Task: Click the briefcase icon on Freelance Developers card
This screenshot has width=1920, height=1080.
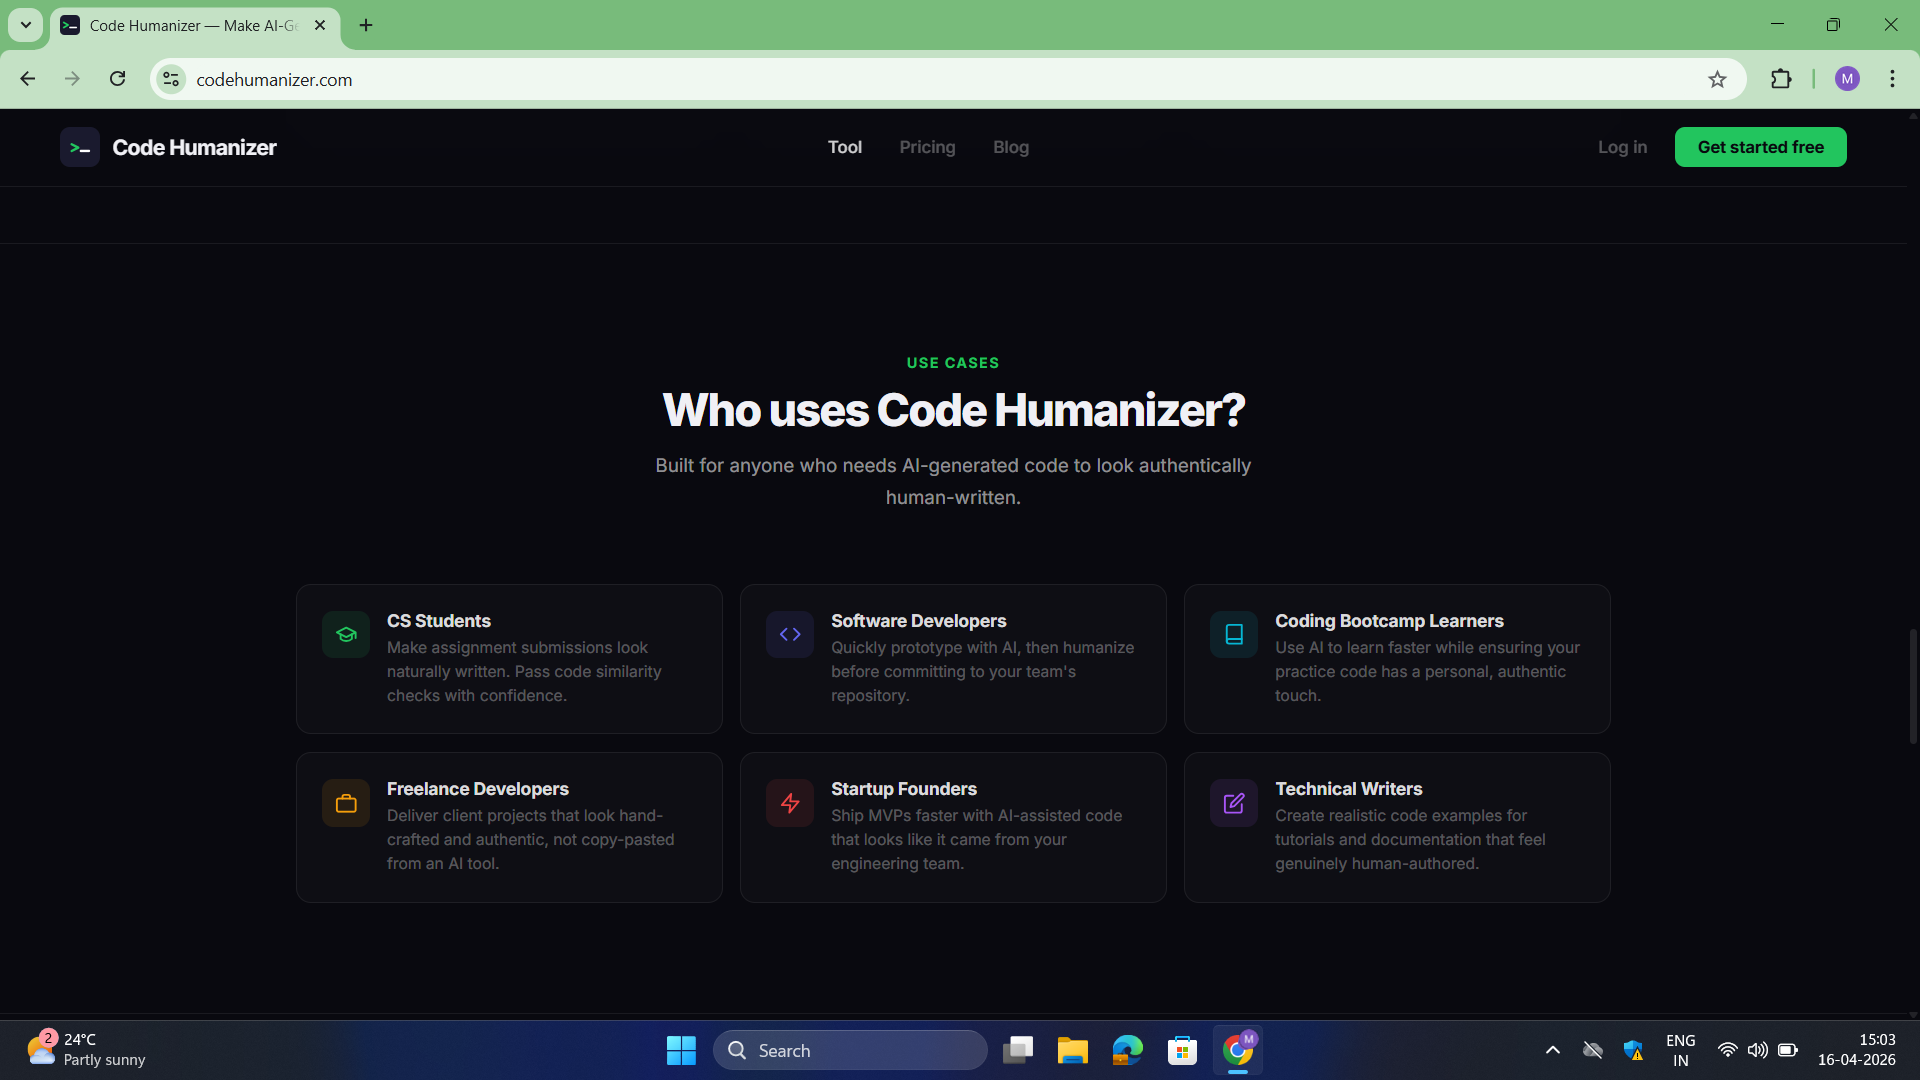Action: tap(345, 802)
